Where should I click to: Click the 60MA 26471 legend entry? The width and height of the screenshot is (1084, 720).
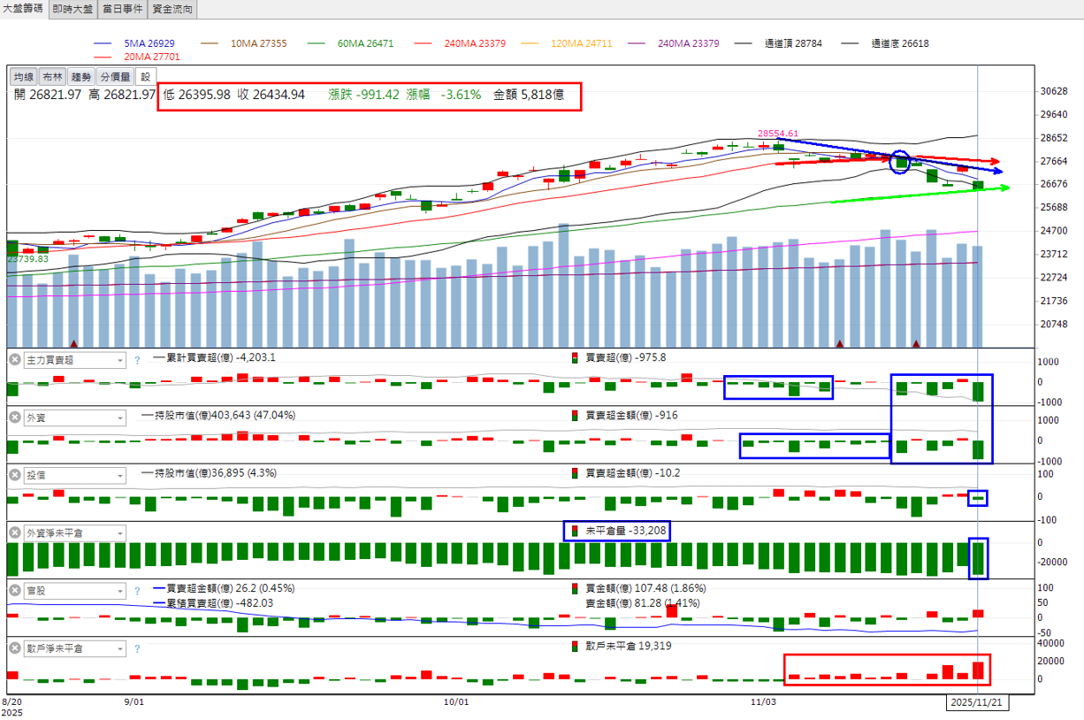pyautogui.click(x=351, y=43)
